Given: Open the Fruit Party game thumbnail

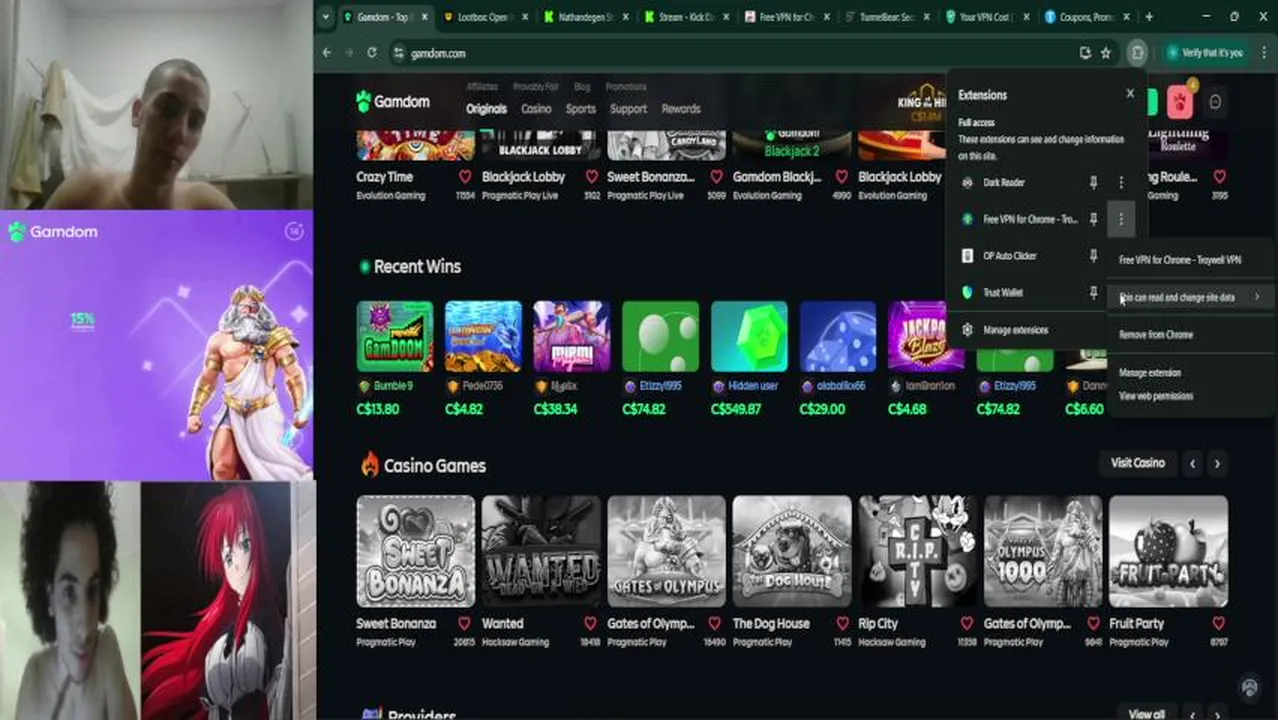Looking at the screenshot, I should (1168, 551).
